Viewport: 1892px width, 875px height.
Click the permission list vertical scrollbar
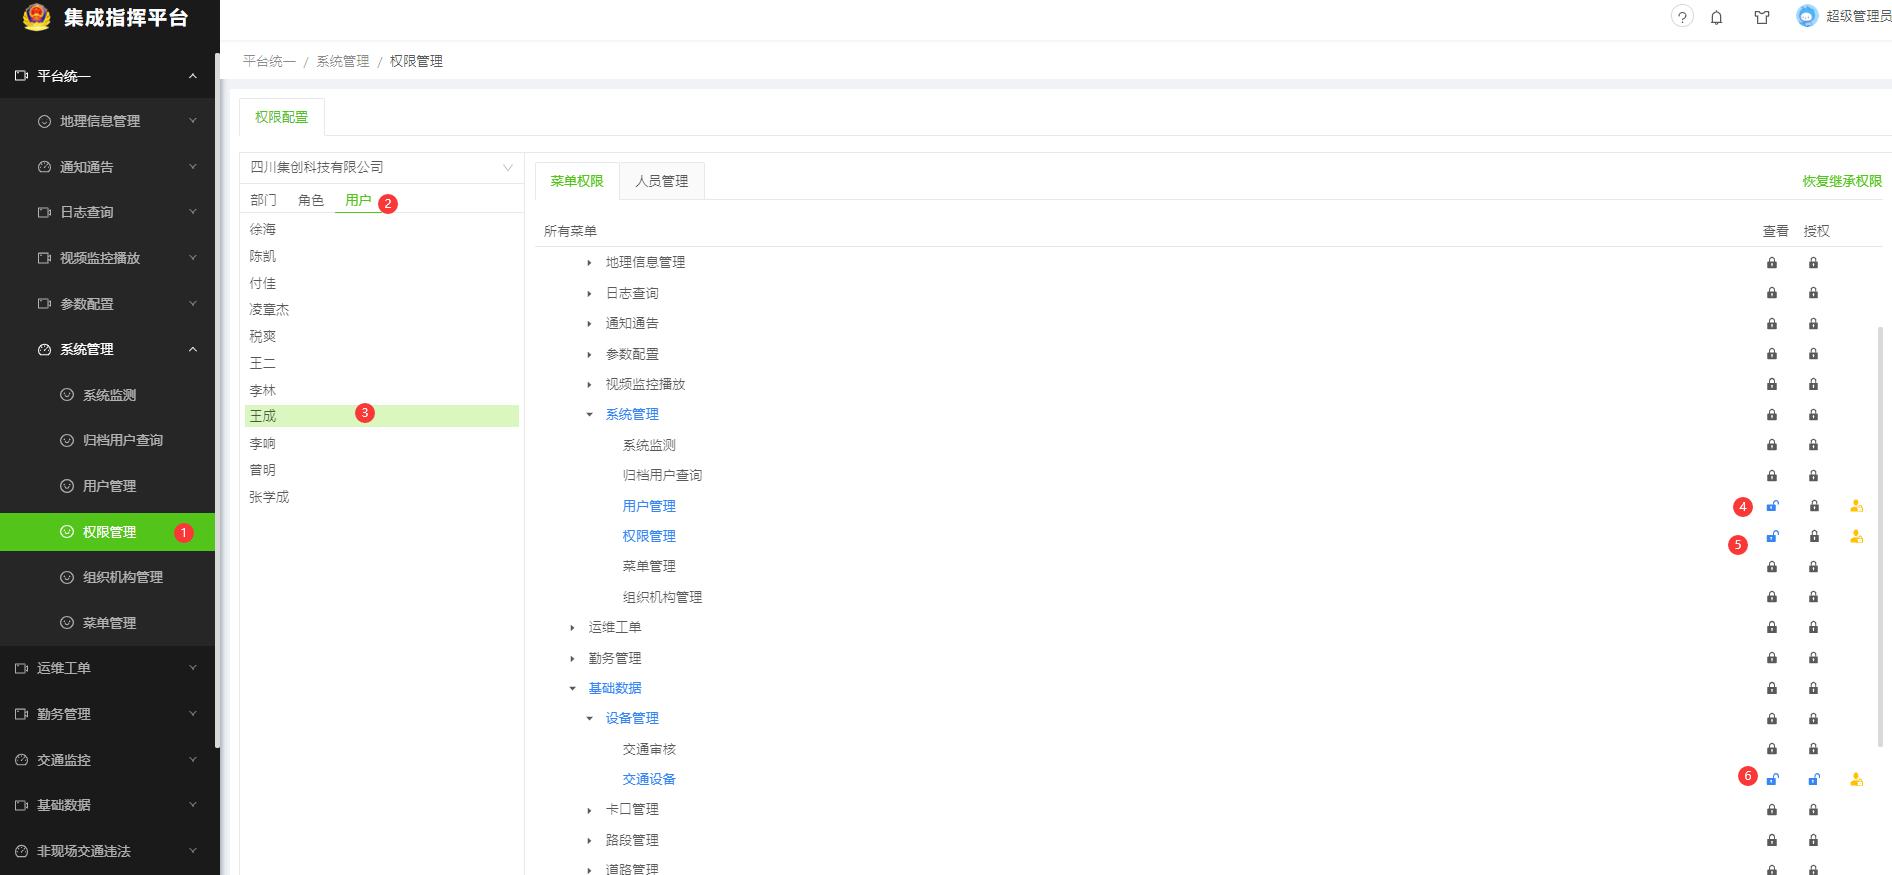point(1880,537)
